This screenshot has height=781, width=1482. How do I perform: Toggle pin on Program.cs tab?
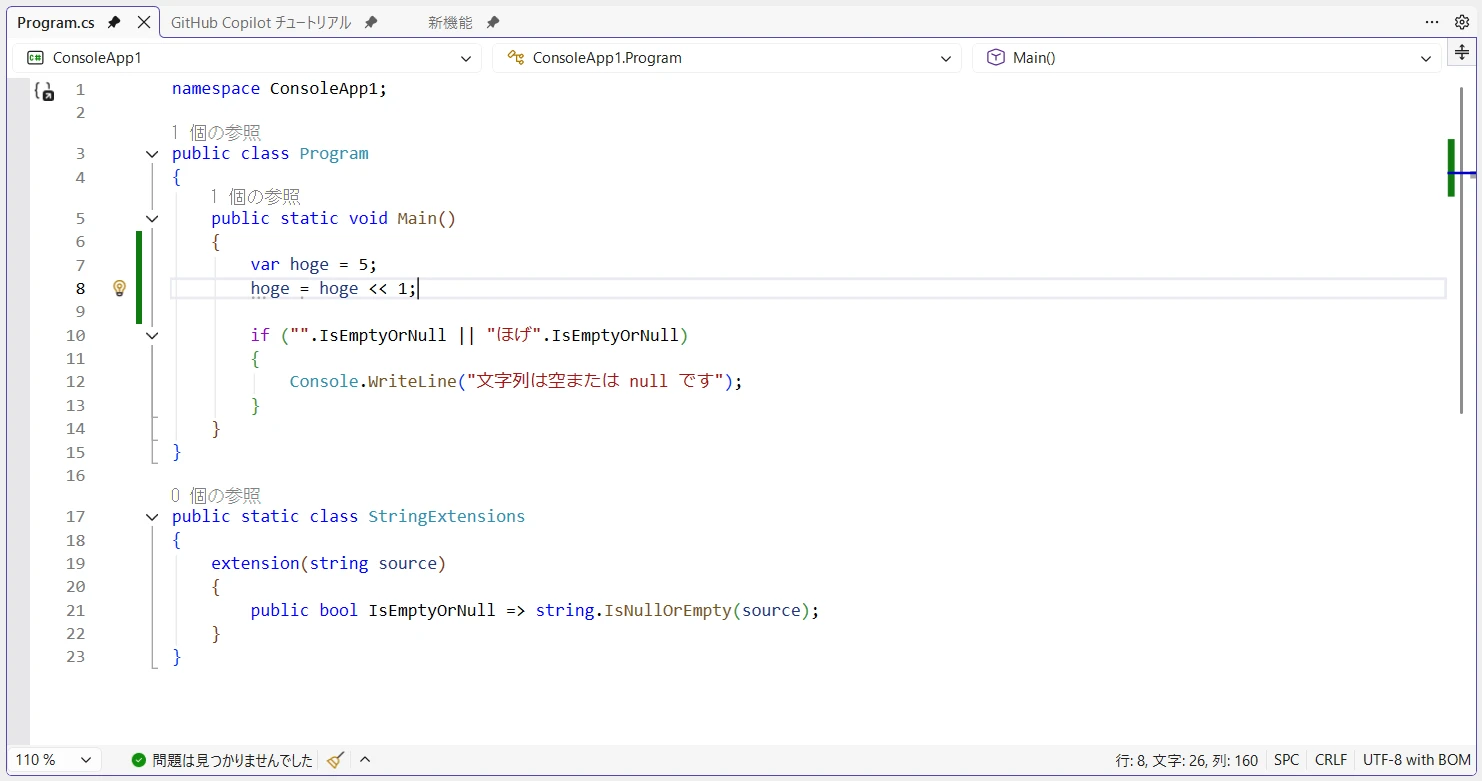point(114,22)
